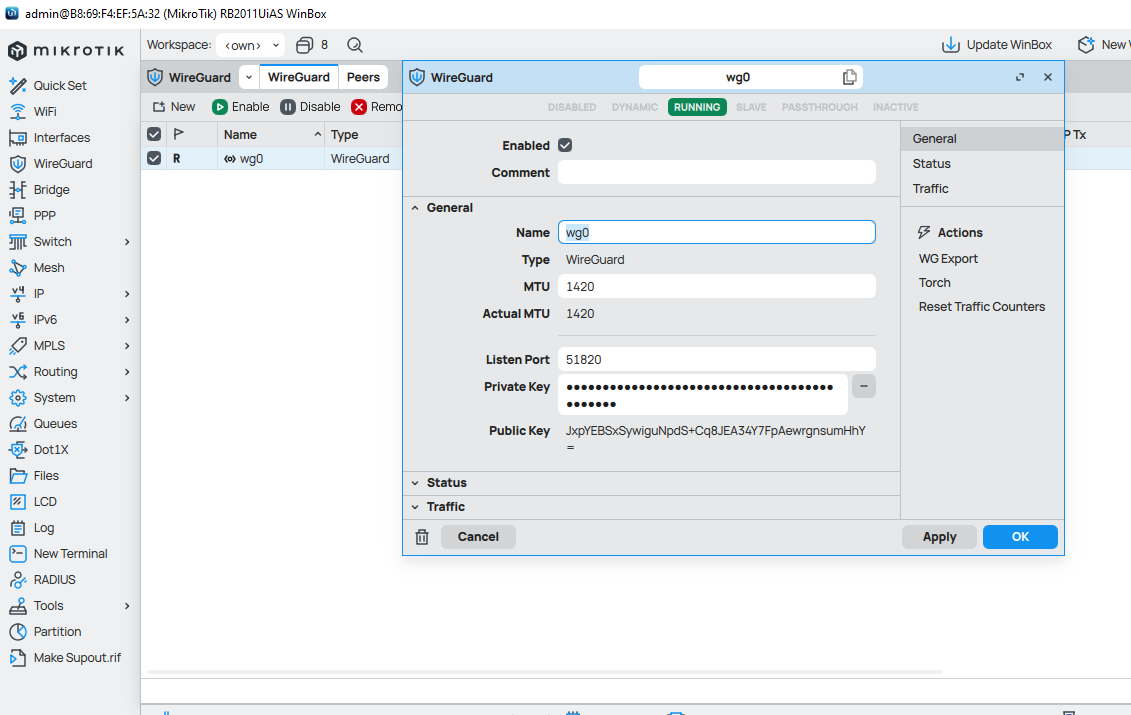This screenshot has height=715, width=1131.
Task: Click Update WinBox
Action: click(x=997, y=45)
